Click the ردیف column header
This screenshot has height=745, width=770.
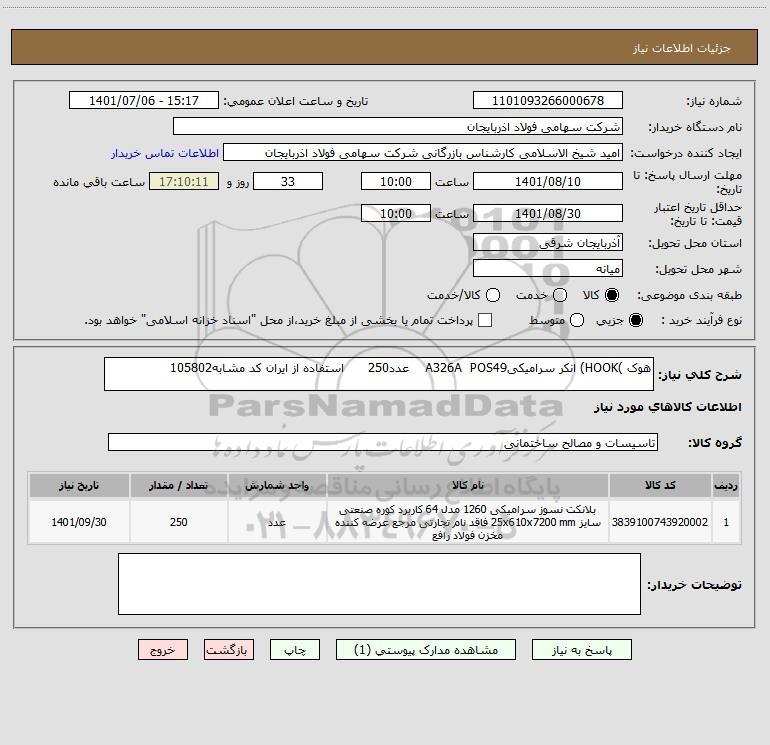(x=726, y=485)
